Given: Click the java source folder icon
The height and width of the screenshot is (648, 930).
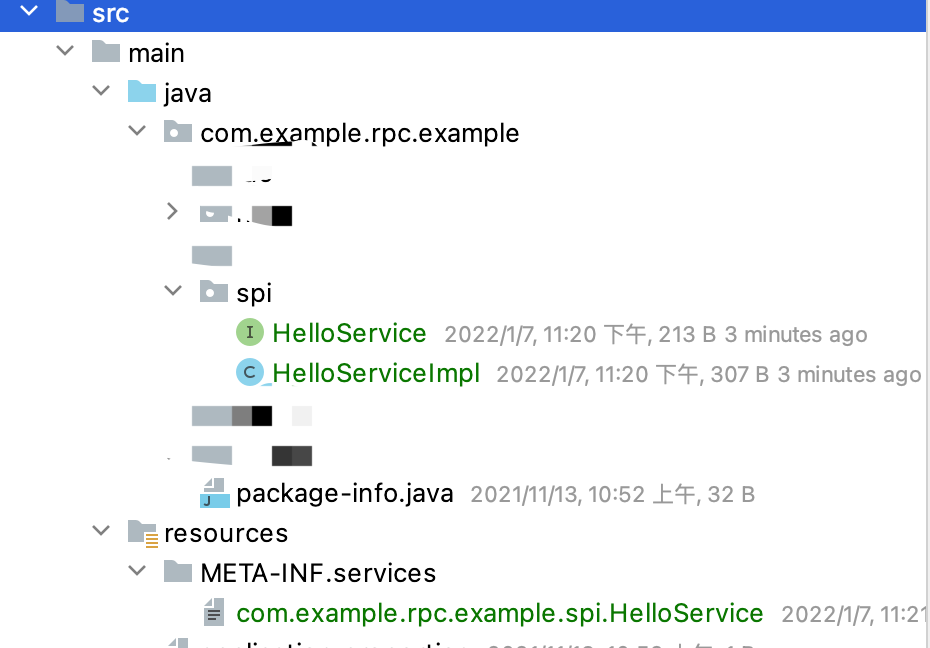Looking at the screenshot, I should tap(142, 93).
